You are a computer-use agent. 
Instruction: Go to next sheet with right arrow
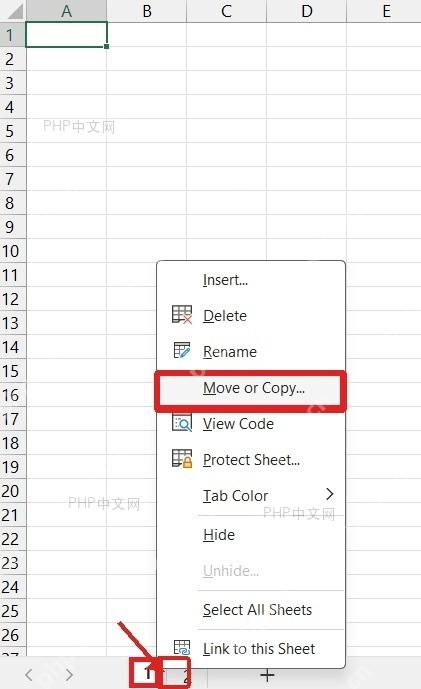pyautogui.click(x=69, y=674)
